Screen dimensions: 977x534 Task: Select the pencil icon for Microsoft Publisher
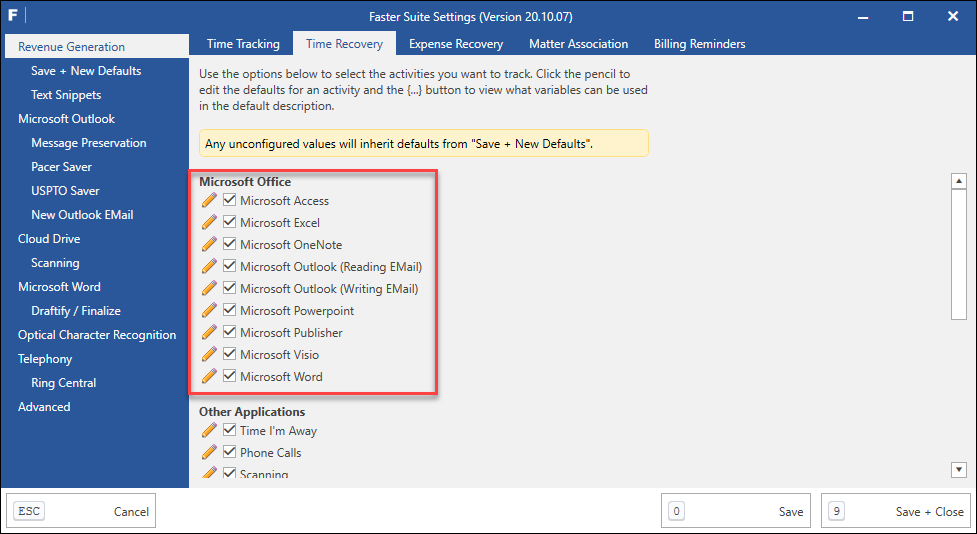coord(209,332)
